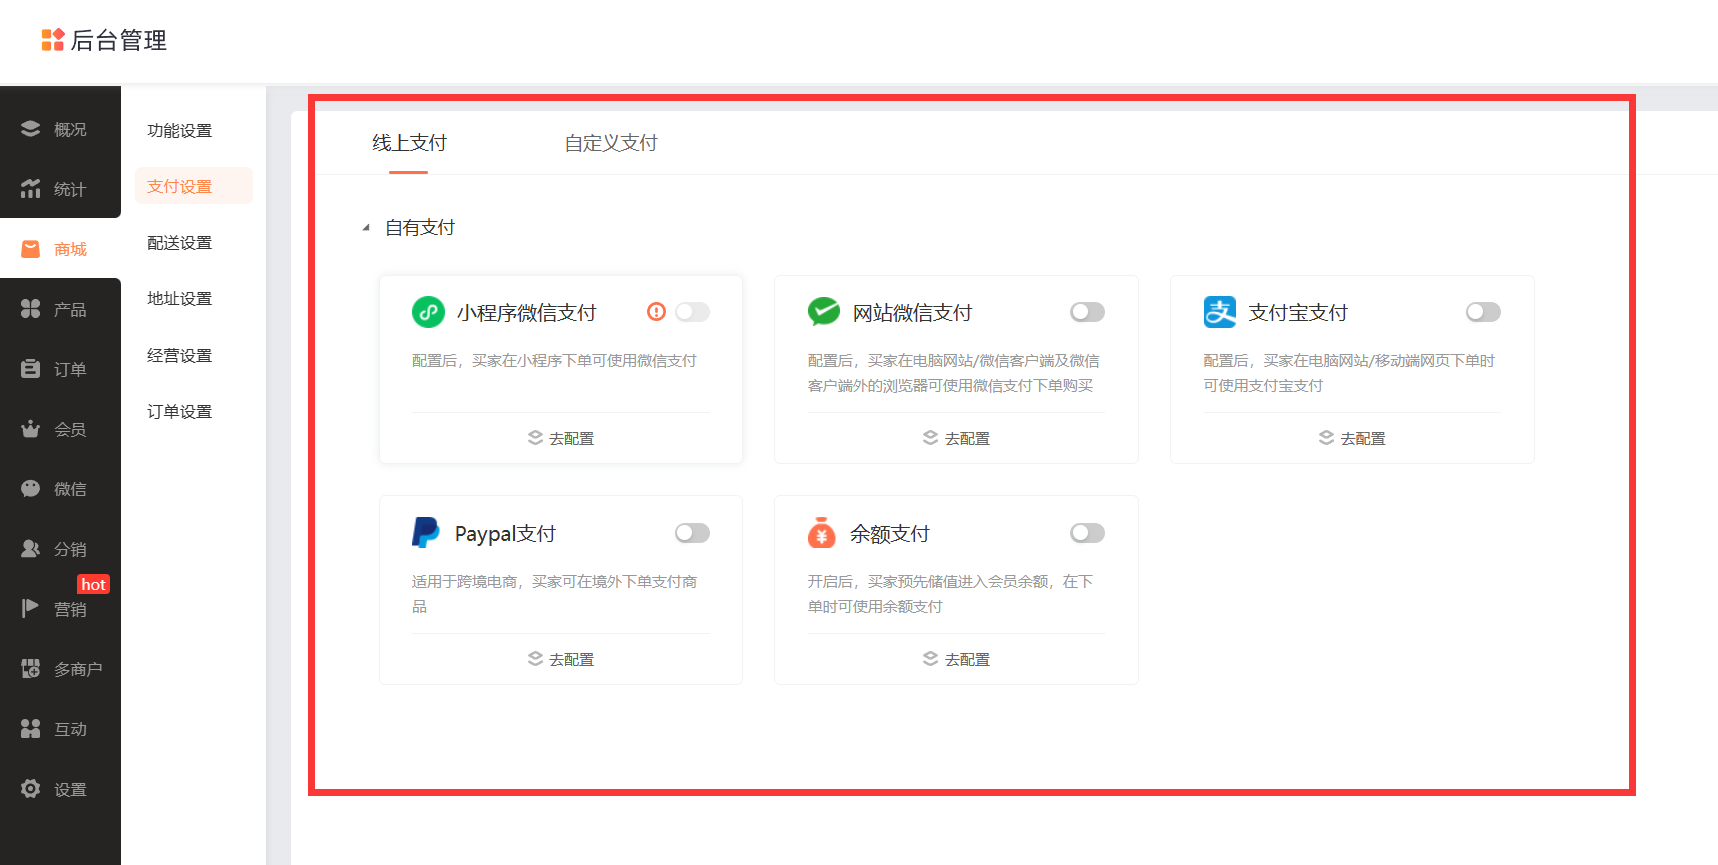Screen dimensions: 1718x865
Task: Open 订单设置 in the settings submenu
Action: pyautogui.click(x=180, y=411)
